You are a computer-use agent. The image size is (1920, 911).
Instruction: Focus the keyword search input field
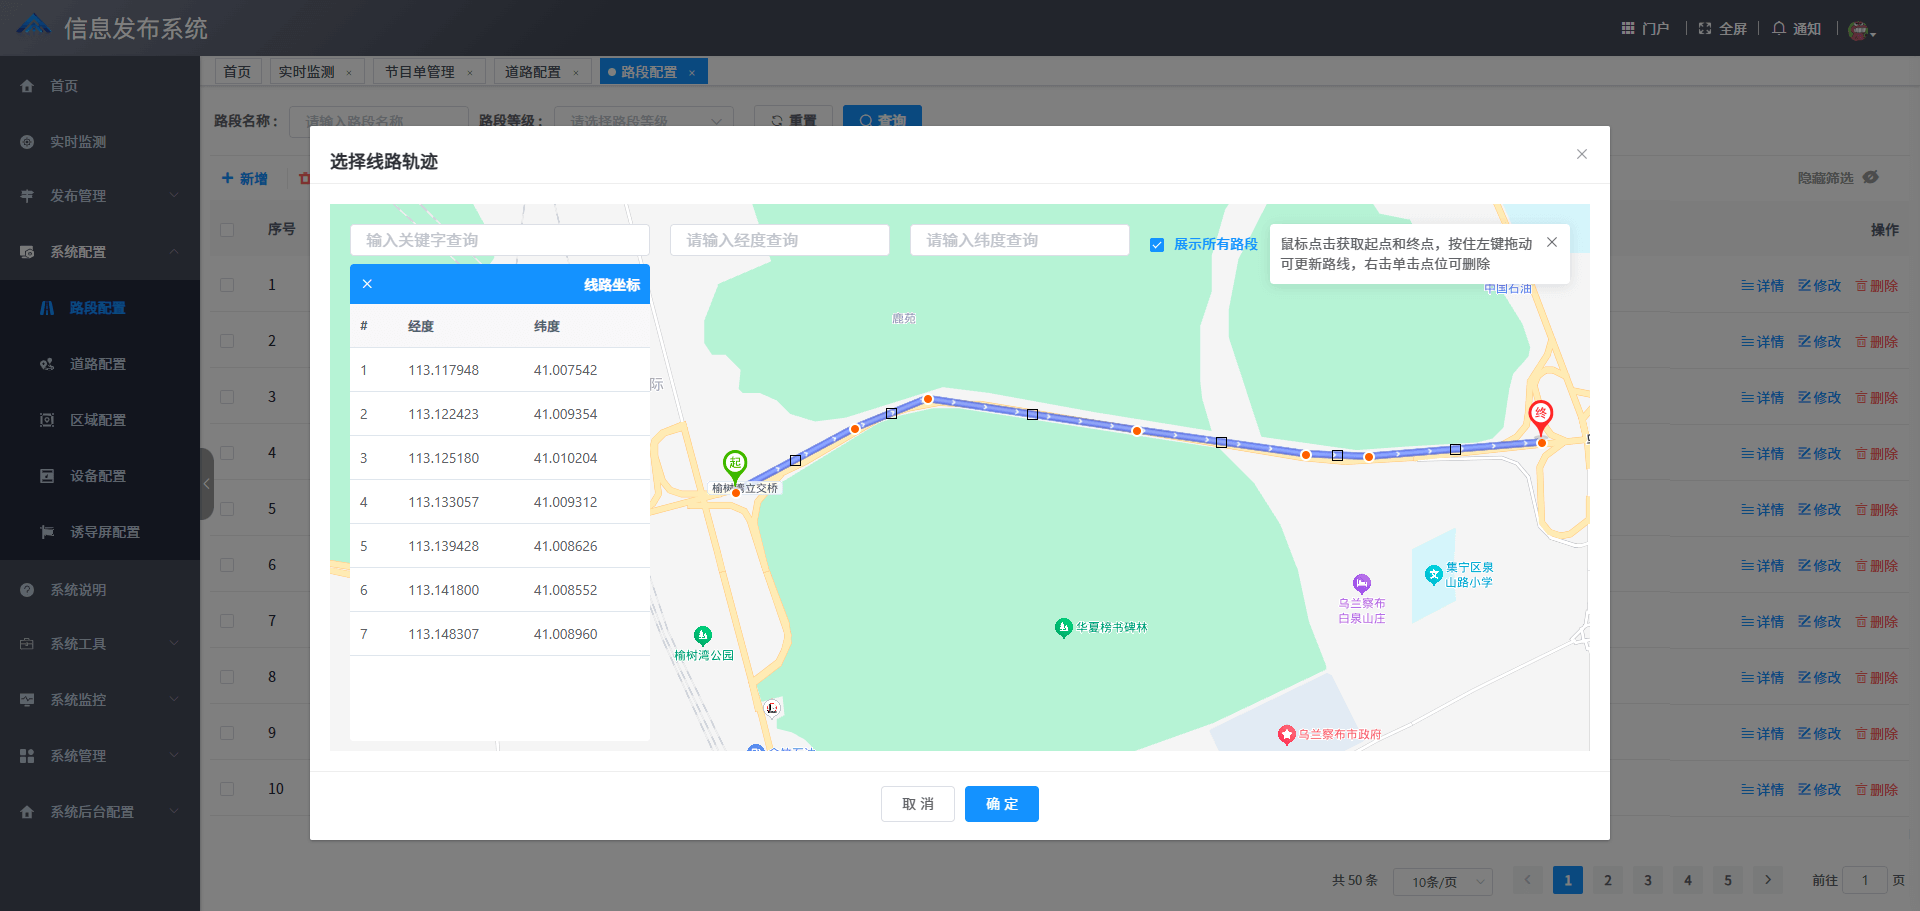[x=500, y=240]
